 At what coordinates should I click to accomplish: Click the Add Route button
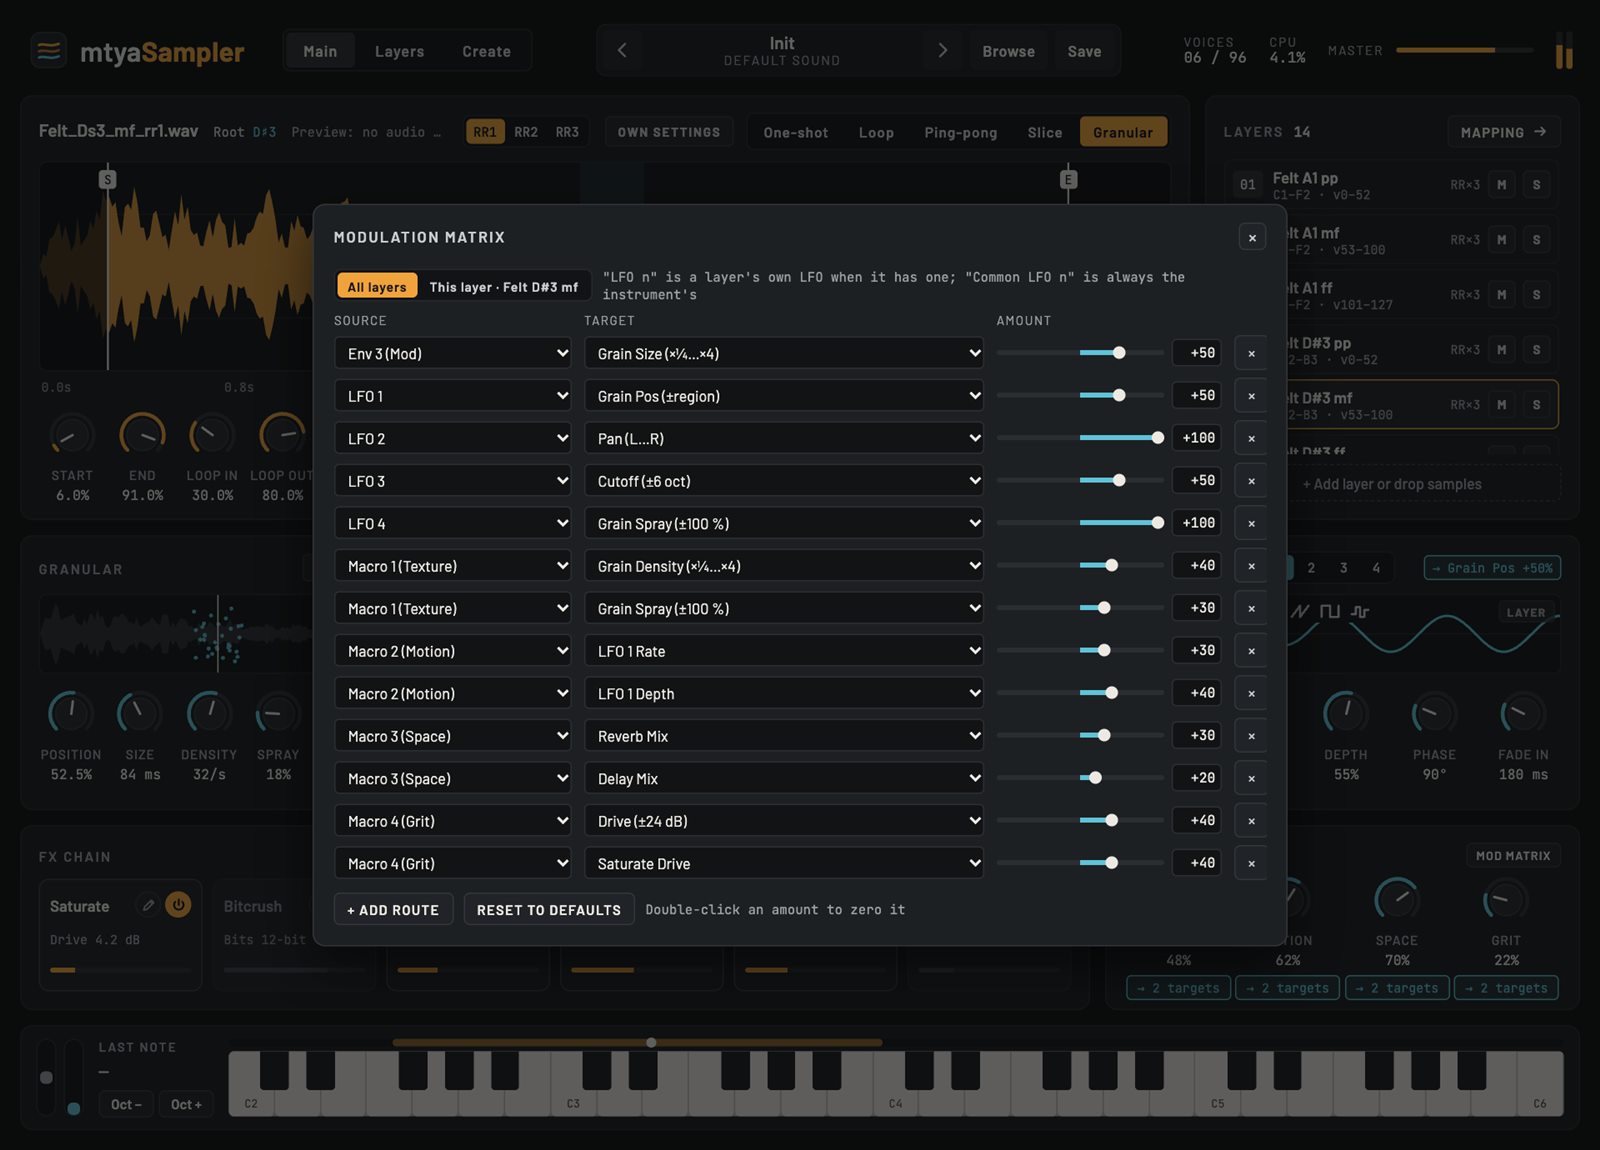coord(393,910)
